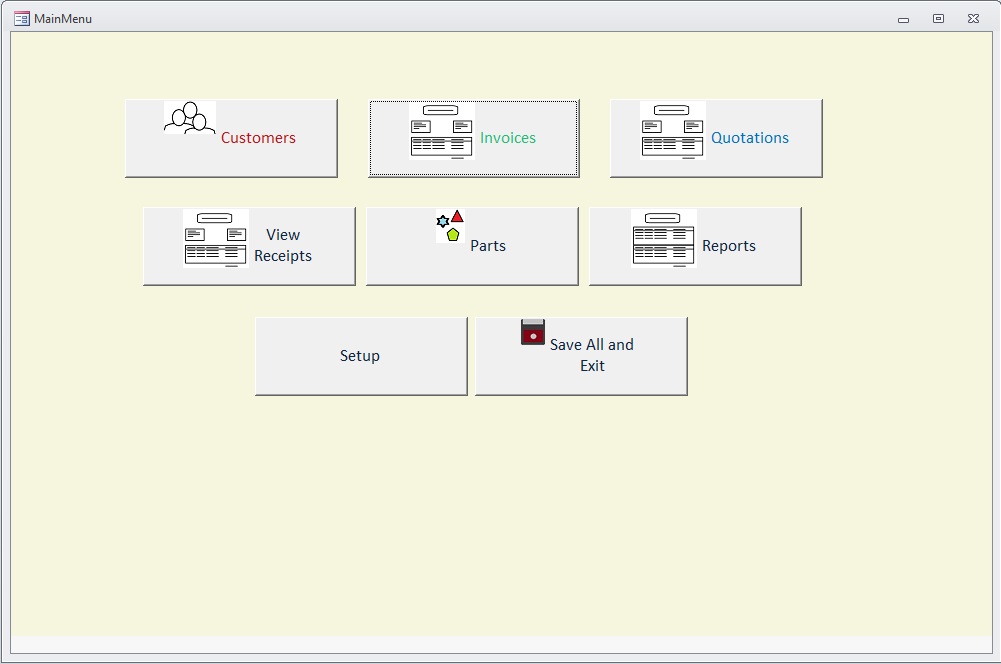1001x664 pixels.
Task: Click the document icon on Quotations button
Action: (x=672, y=131)
